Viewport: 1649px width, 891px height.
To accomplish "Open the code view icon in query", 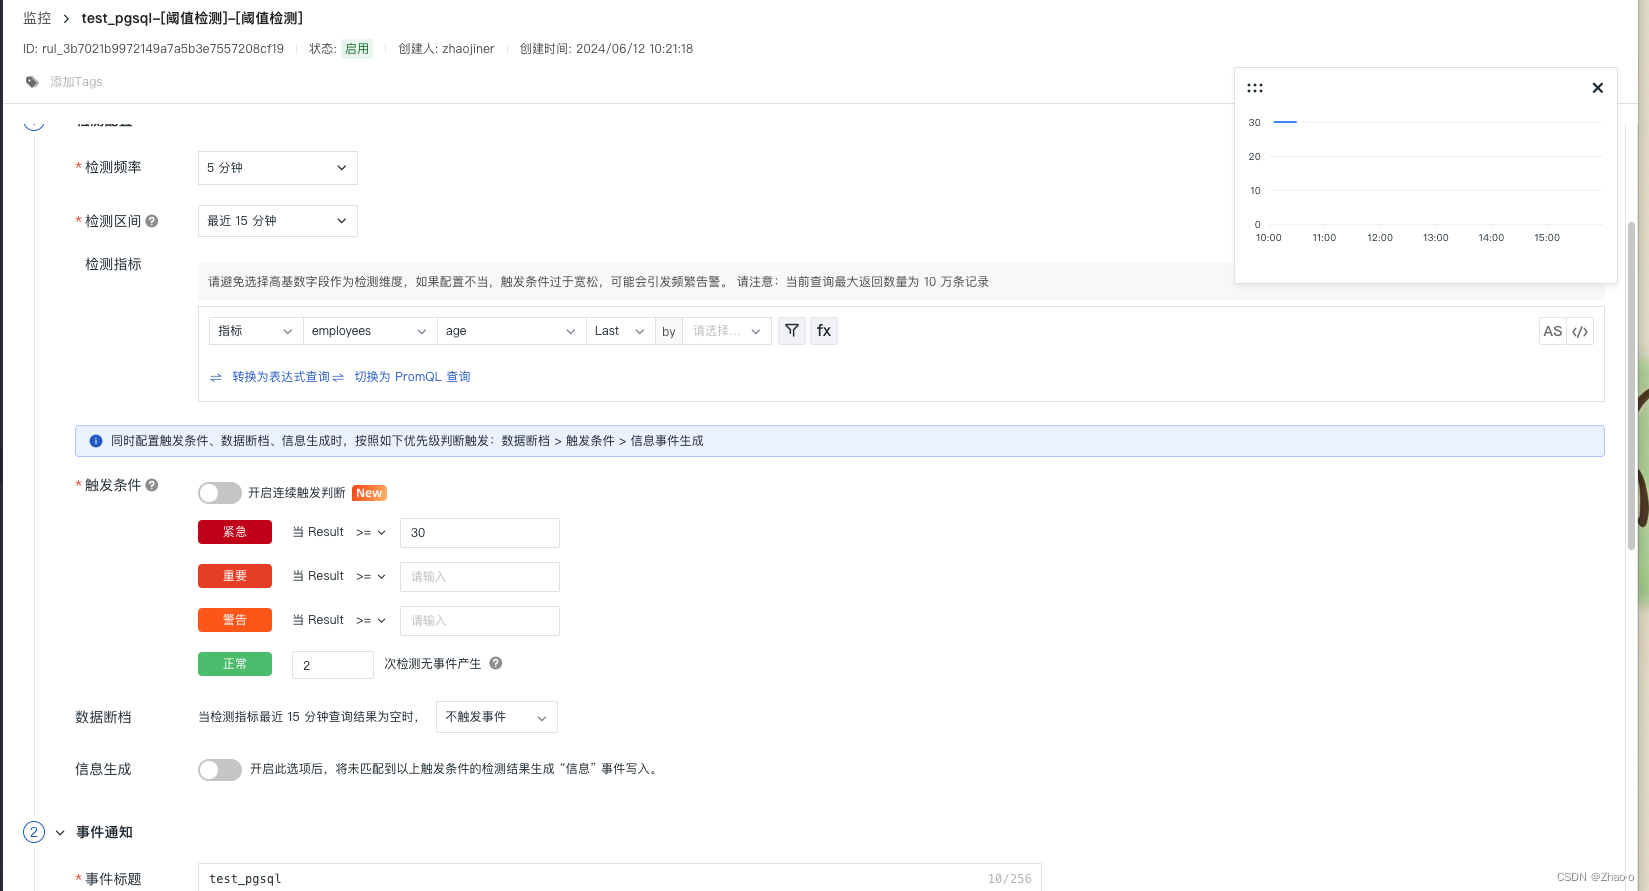I will point(1580,331).
